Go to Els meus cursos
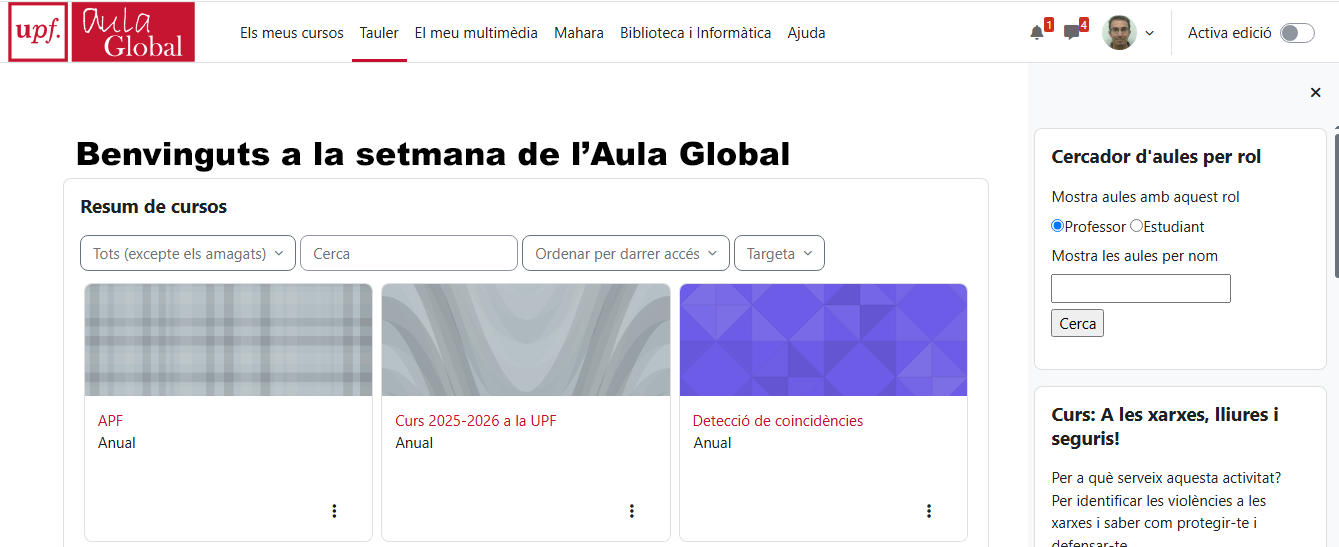Screen dimensions: 1339x547 (x=292, y=33)
